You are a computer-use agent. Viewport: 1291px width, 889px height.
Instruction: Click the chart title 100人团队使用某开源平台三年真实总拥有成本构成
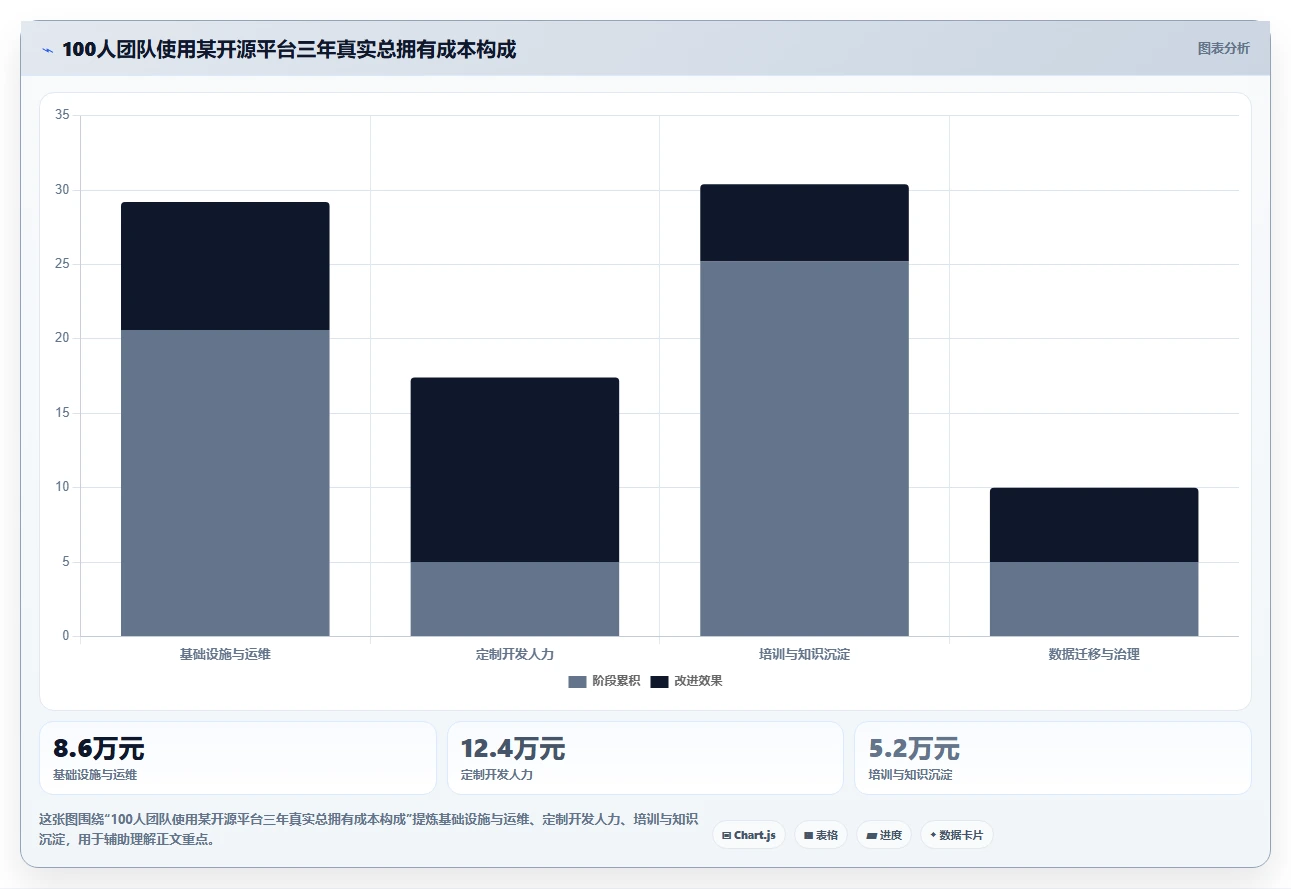tap(289, 49)
